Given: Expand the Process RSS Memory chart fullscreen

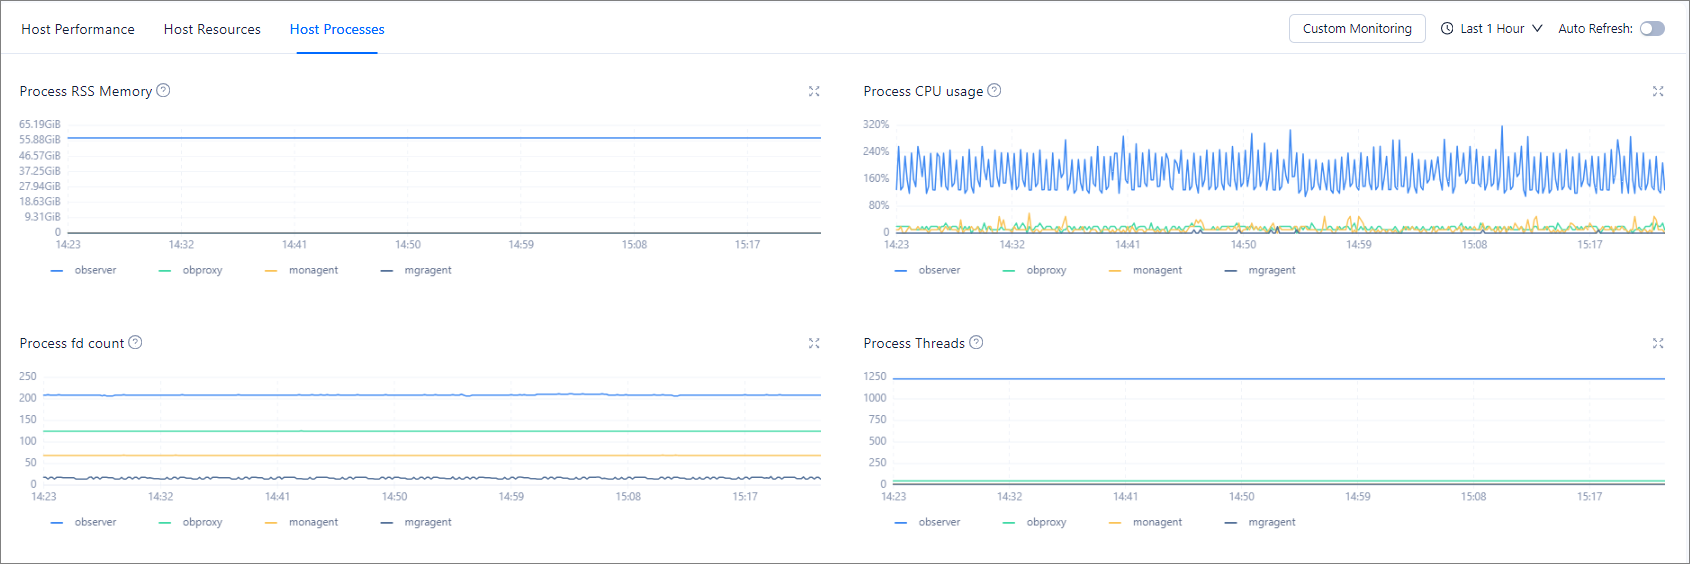Looking at the screenshot, I should (x=814, y=91).
